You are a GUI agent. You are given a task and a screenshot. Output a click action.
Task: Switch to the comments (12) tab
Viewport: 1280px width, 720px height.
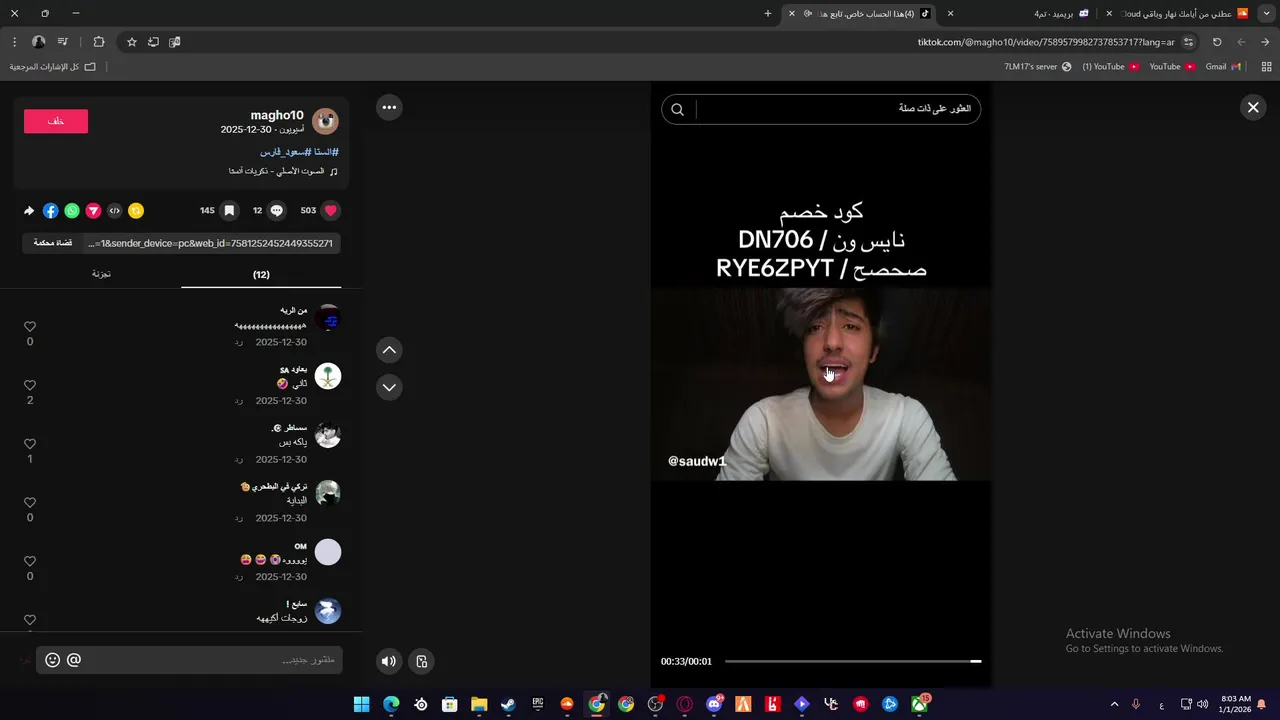(261, 275)
